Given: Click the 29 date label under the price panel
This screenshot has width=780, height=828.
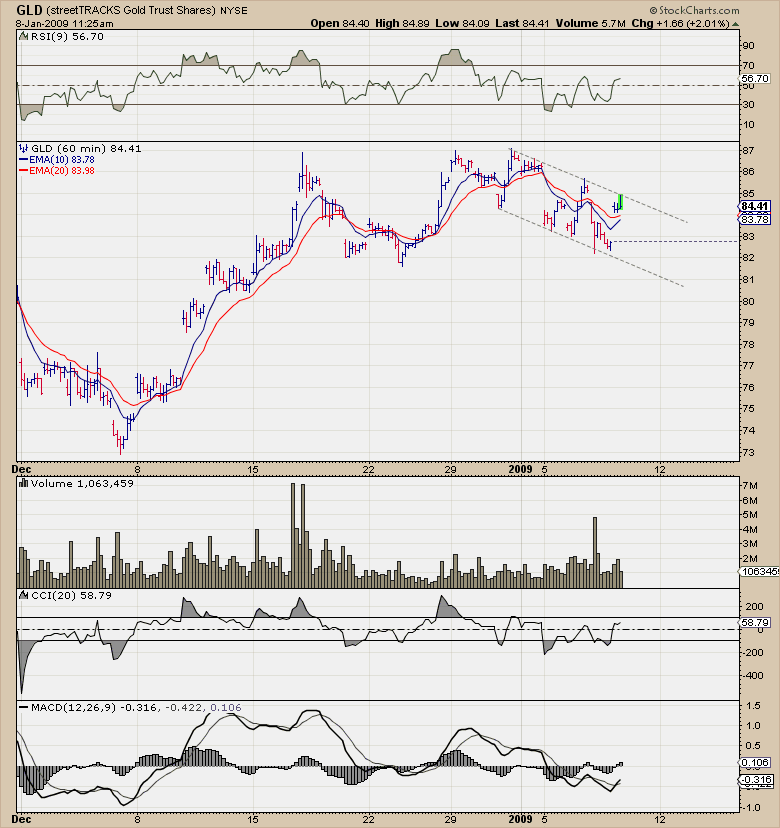Looking at the screenshot, I should point(450,469).
